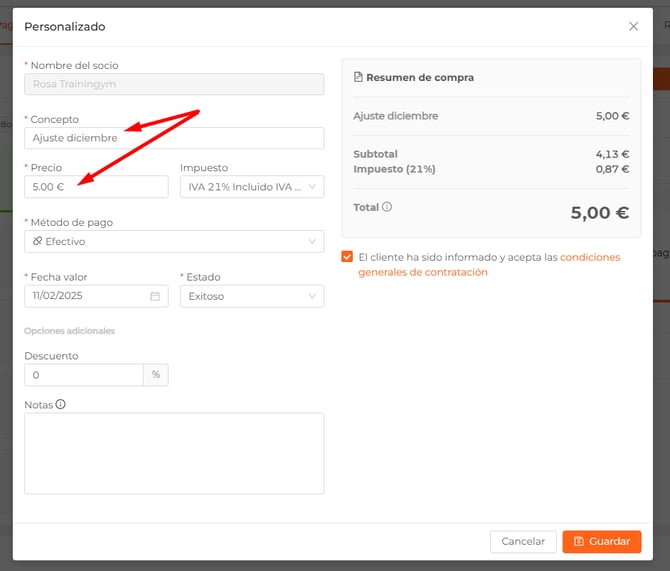The image size is (670, 571).
Task: Open the Estado dropdown showing Exitoso
Action: [251, 296]
